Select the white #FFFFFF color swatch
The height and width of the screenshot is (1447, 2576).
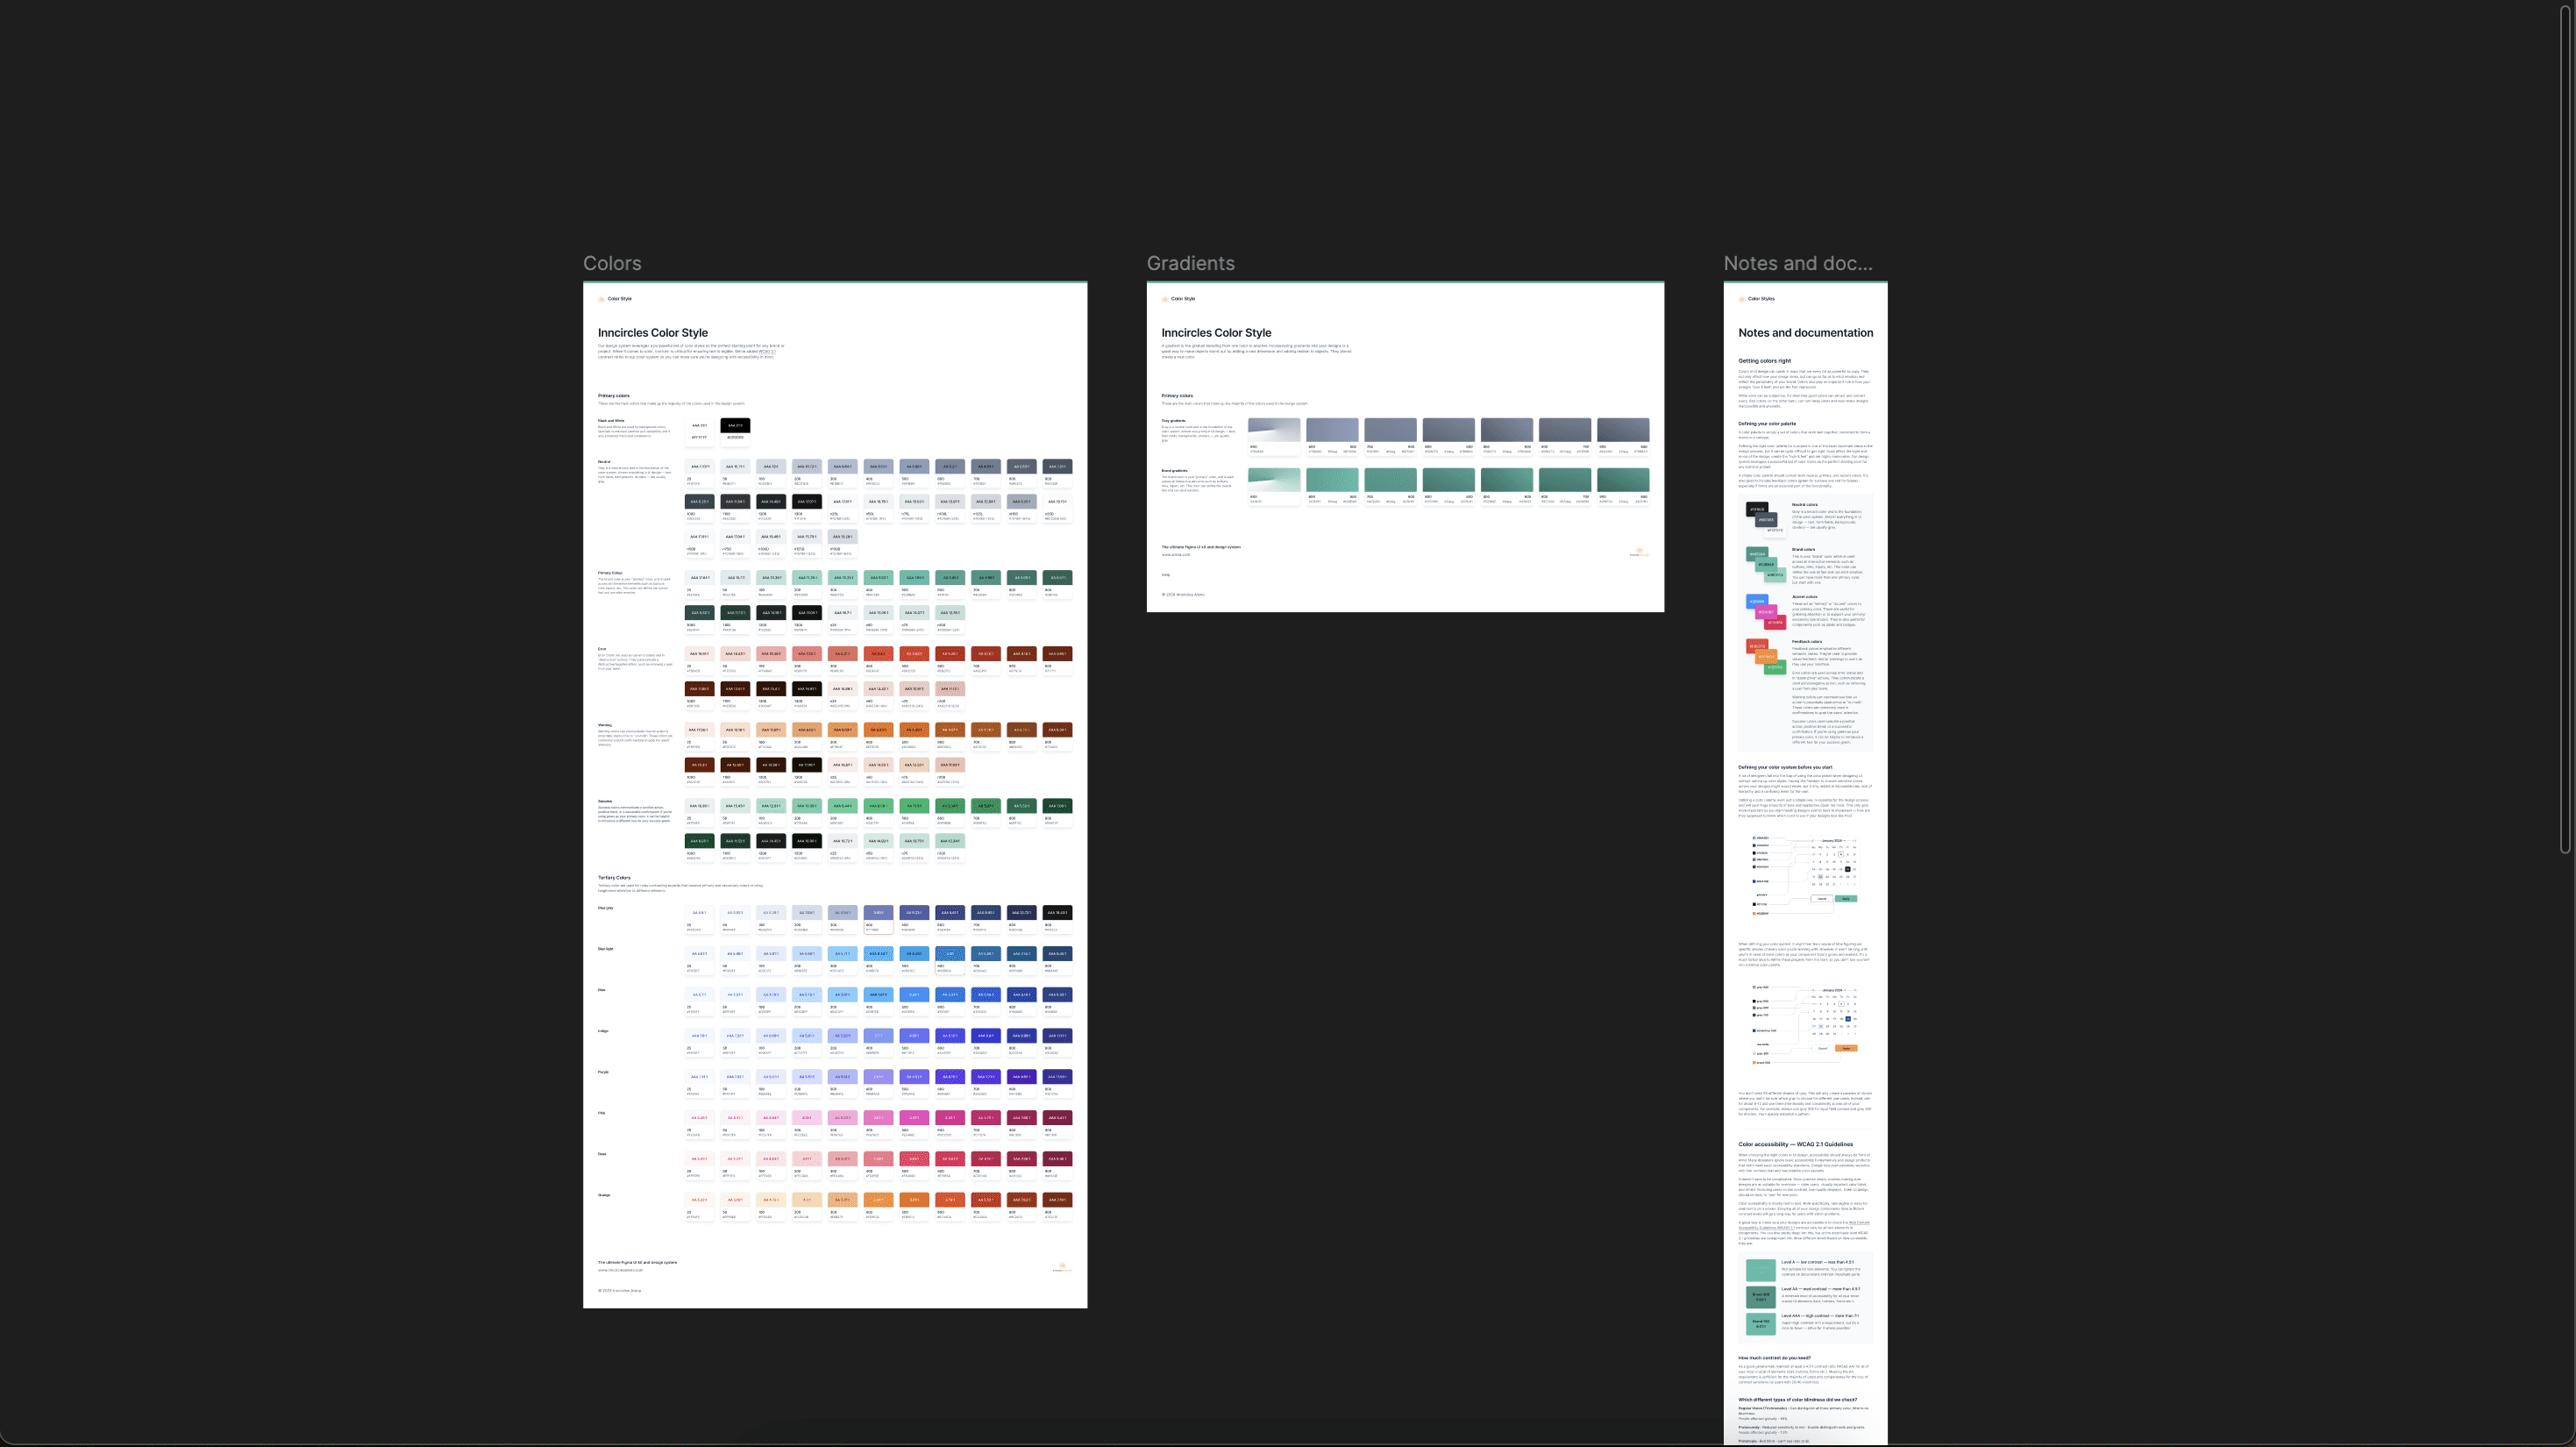699,426
